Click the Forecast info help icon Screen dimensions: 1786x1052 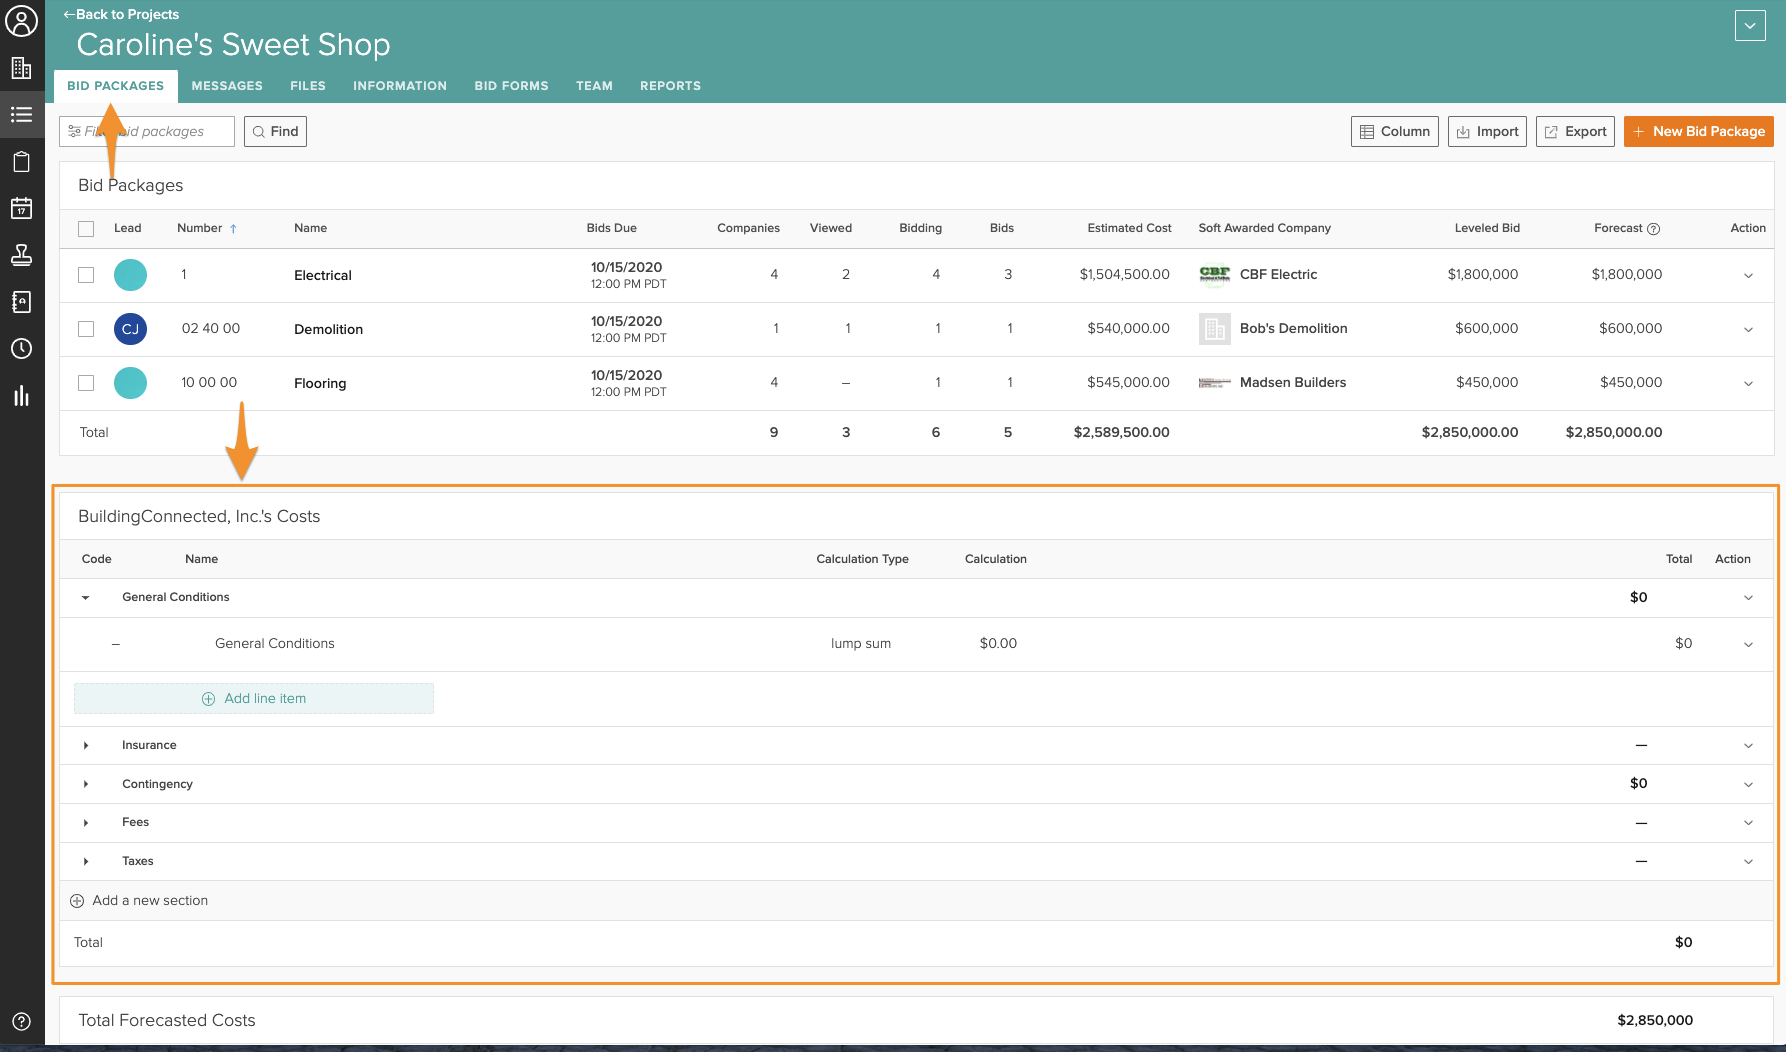[1653, 229]
